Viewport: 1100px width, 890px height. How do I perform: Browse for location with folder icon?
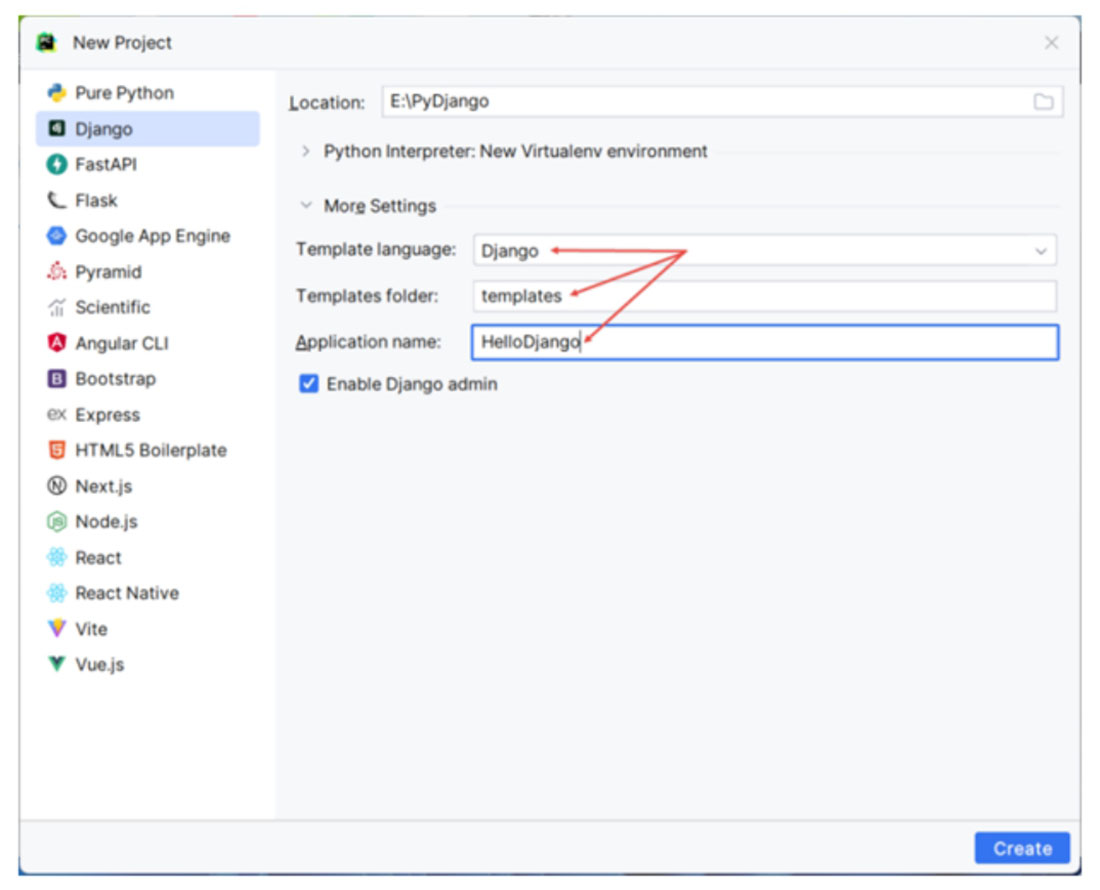coord(1043,102)
